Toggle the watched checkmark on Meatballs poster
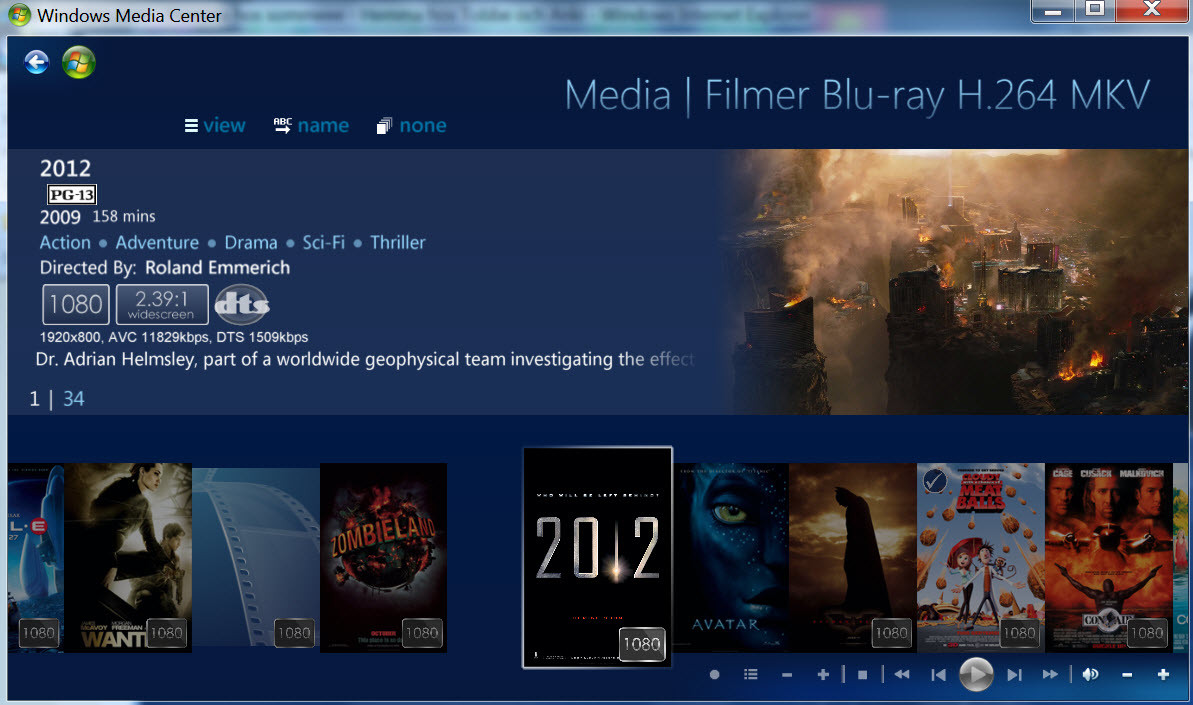Screen dimensions: 1193x705 click(x=934, y=481)
